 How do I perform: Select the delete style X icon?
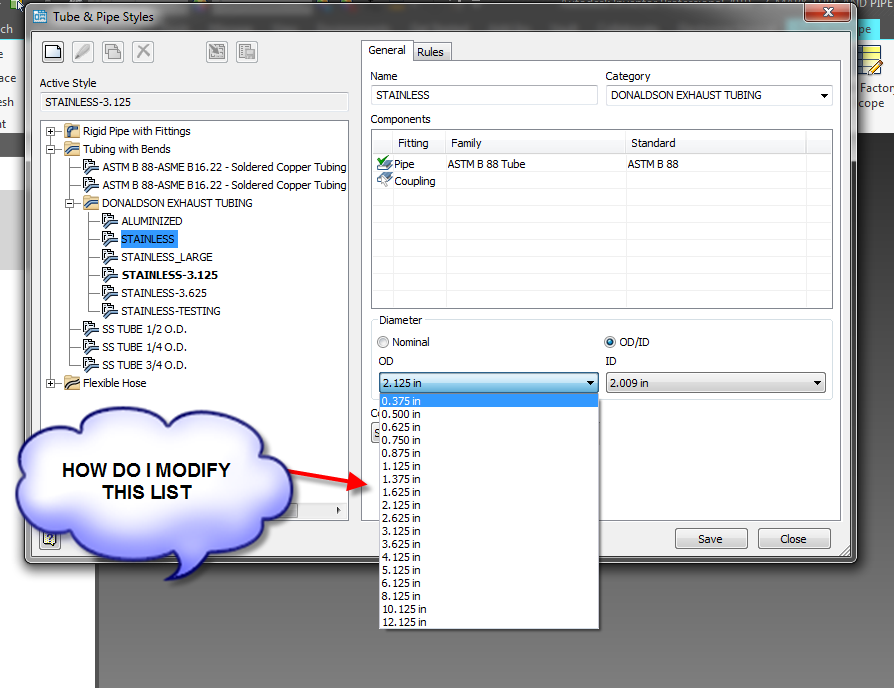[143, 51]
